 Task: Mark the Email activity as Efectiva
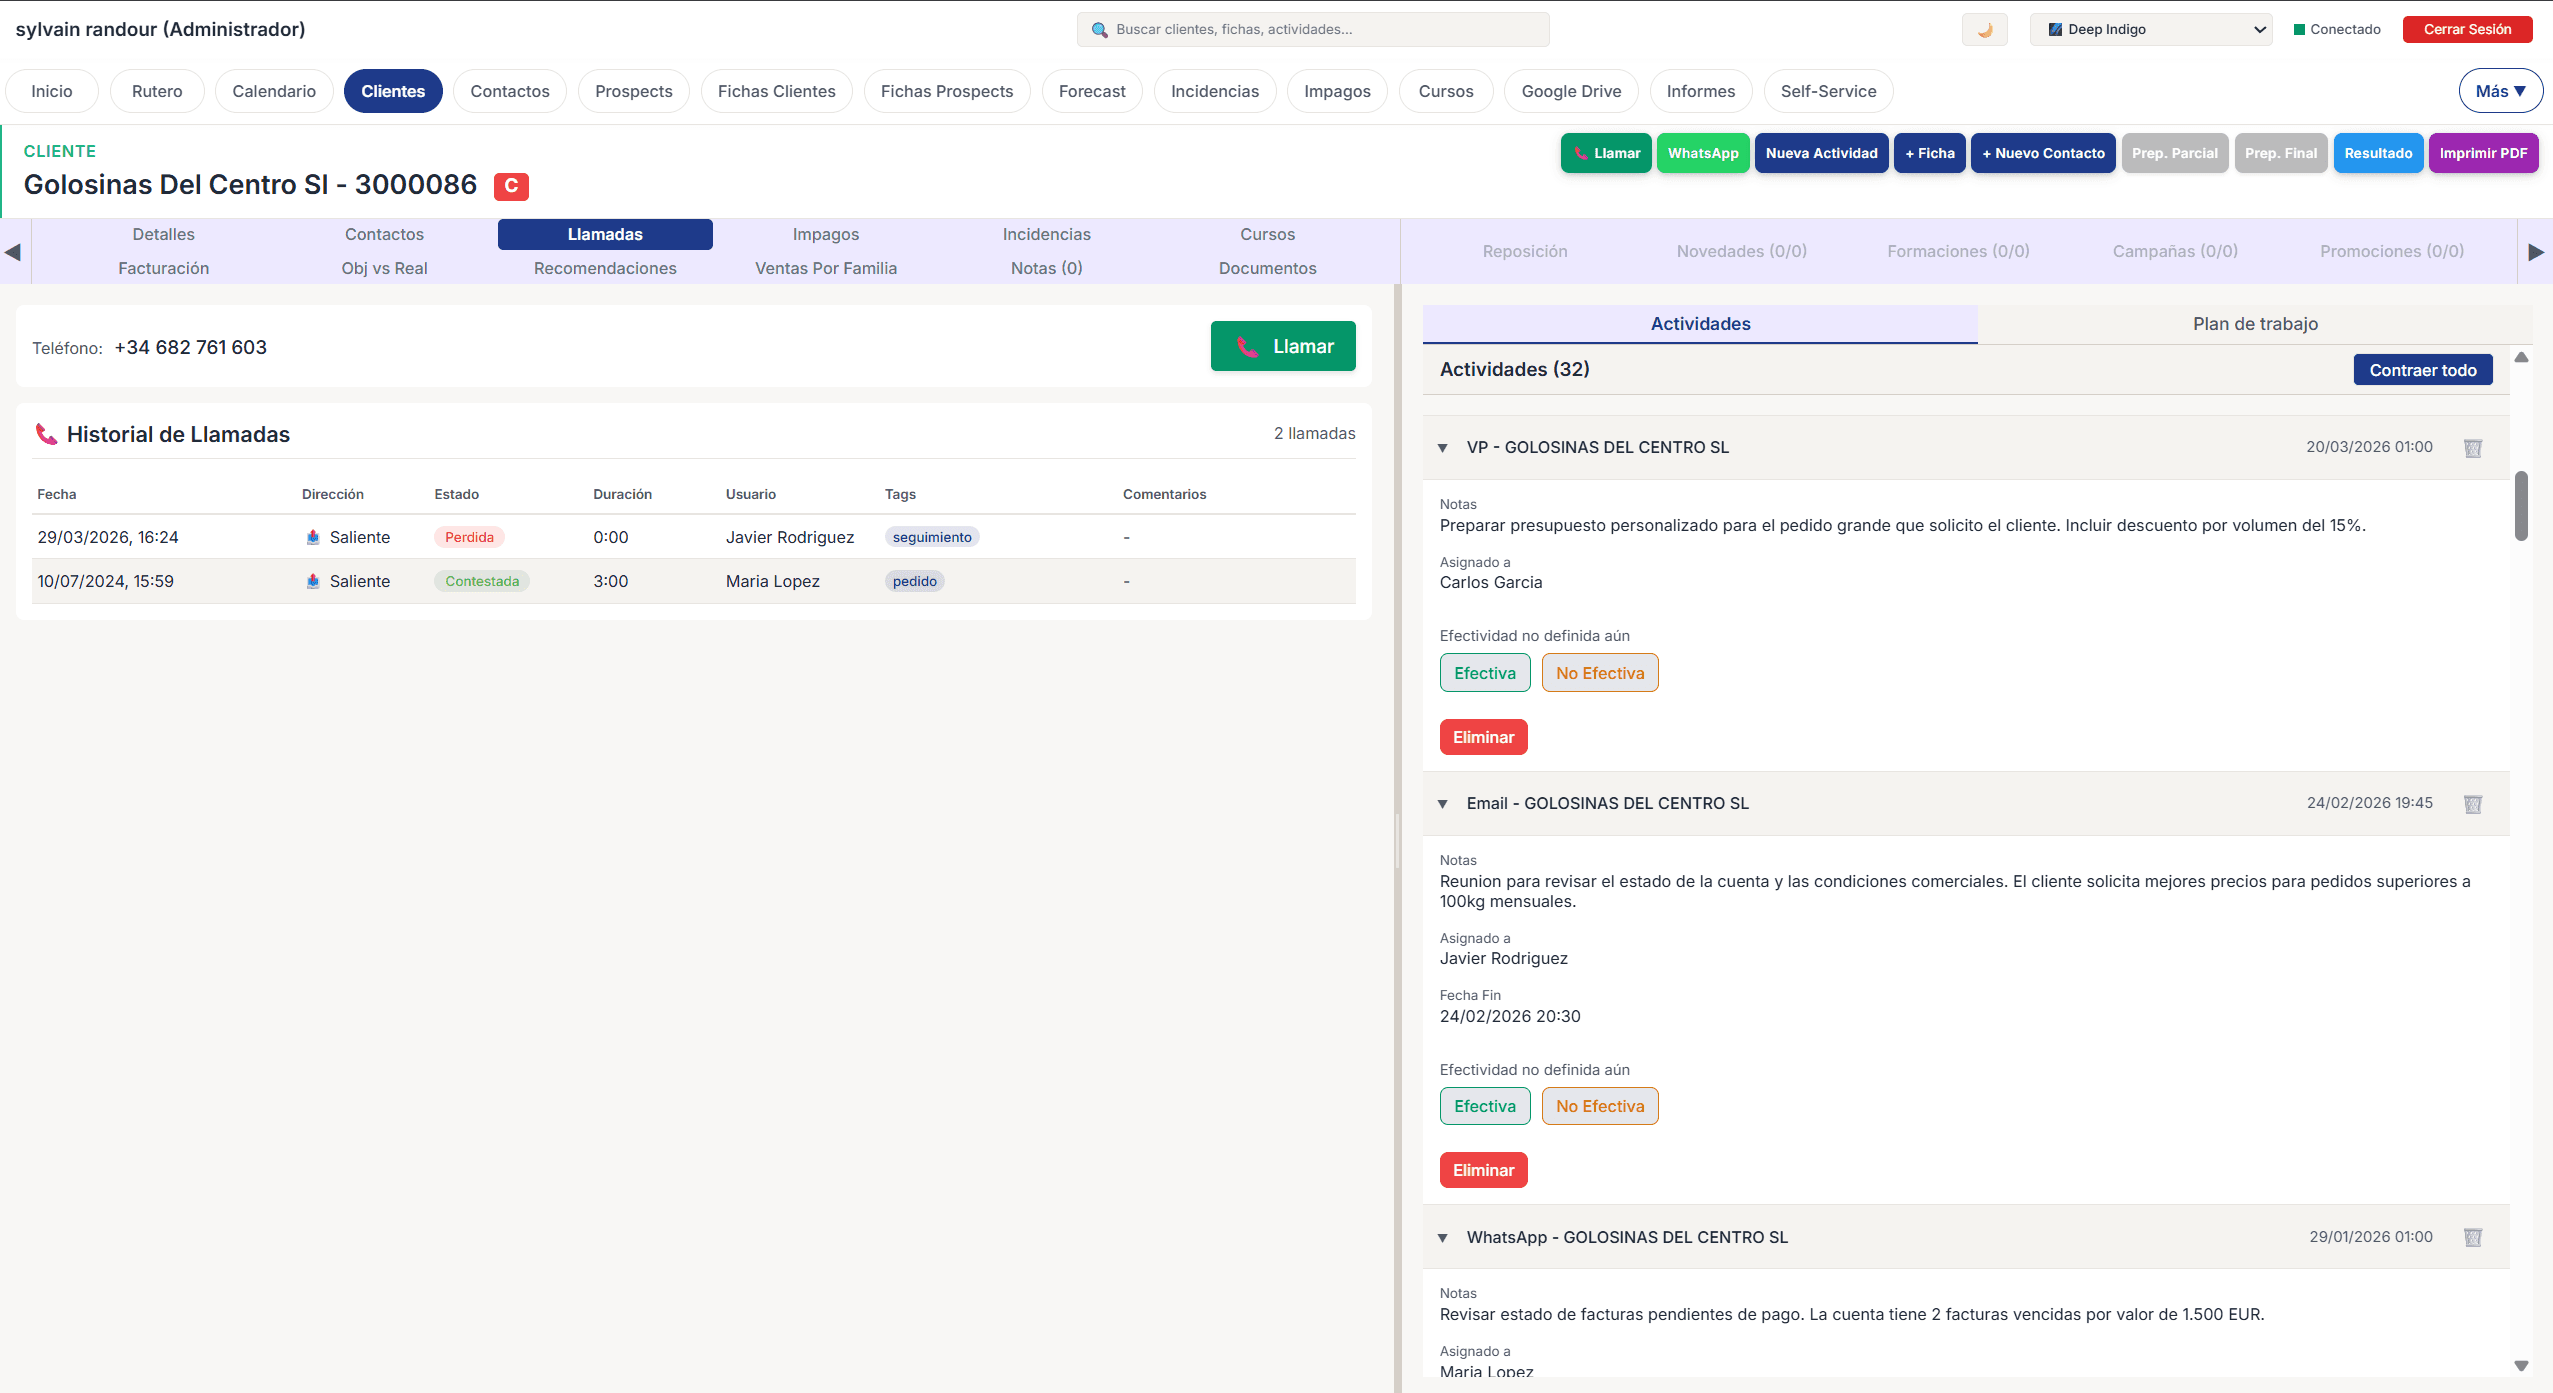1484,1106
